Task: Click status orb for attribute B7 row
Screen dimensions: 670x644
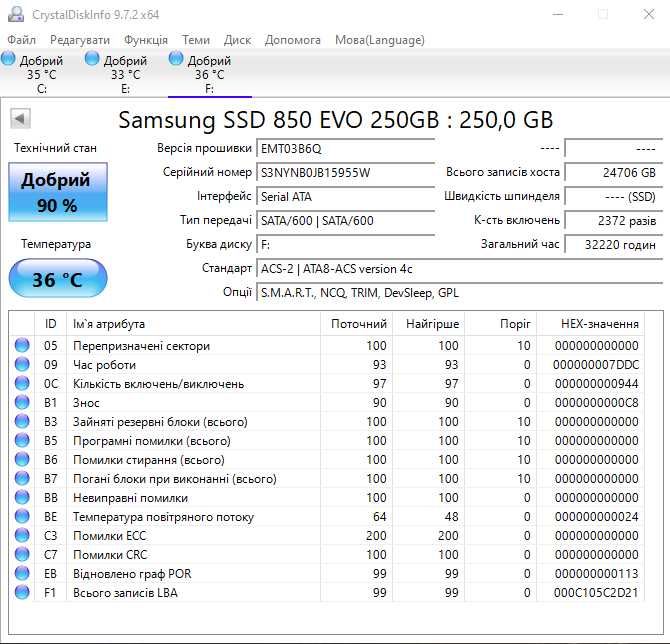Action: click(x=22, y=478)
